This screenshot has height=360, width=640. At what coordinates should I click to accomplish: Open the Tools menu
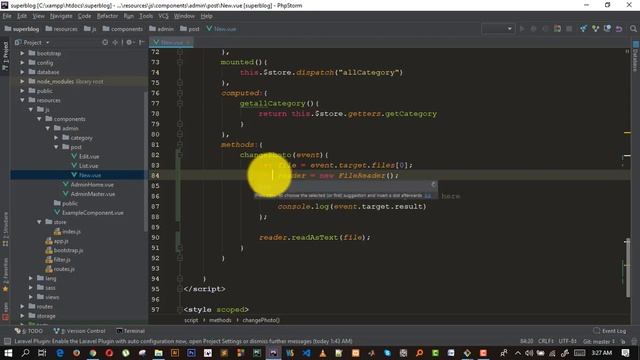pyautogui.click(x=146, y=16)
